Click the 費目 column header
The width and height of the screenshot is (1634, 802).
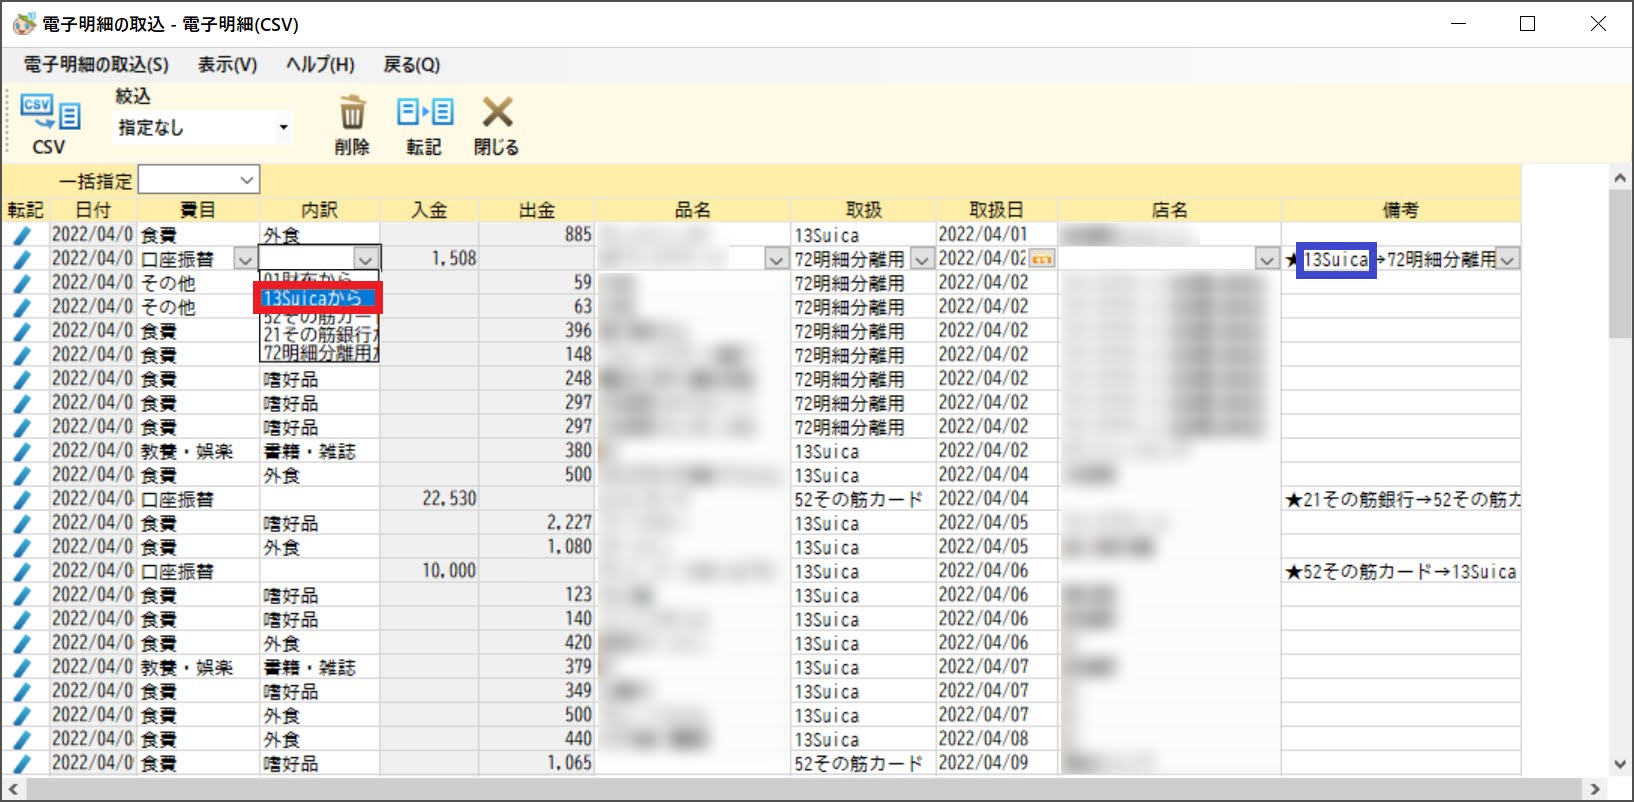[x=198, y=210]
